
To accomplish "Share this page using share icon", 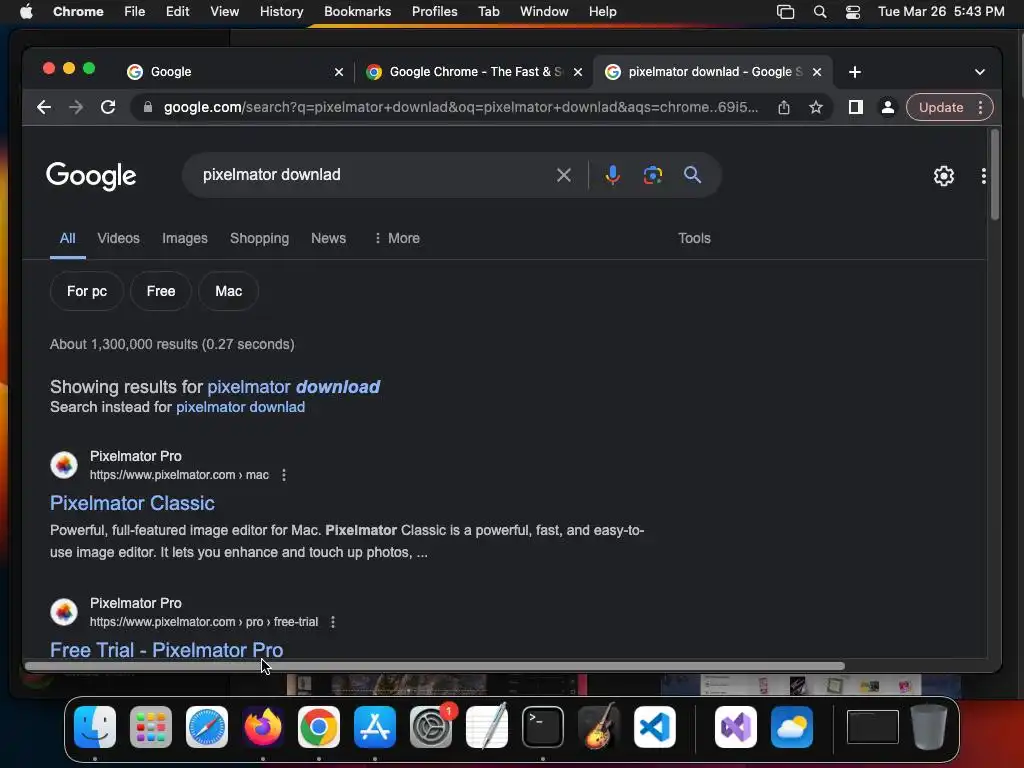I will [784, 107].
